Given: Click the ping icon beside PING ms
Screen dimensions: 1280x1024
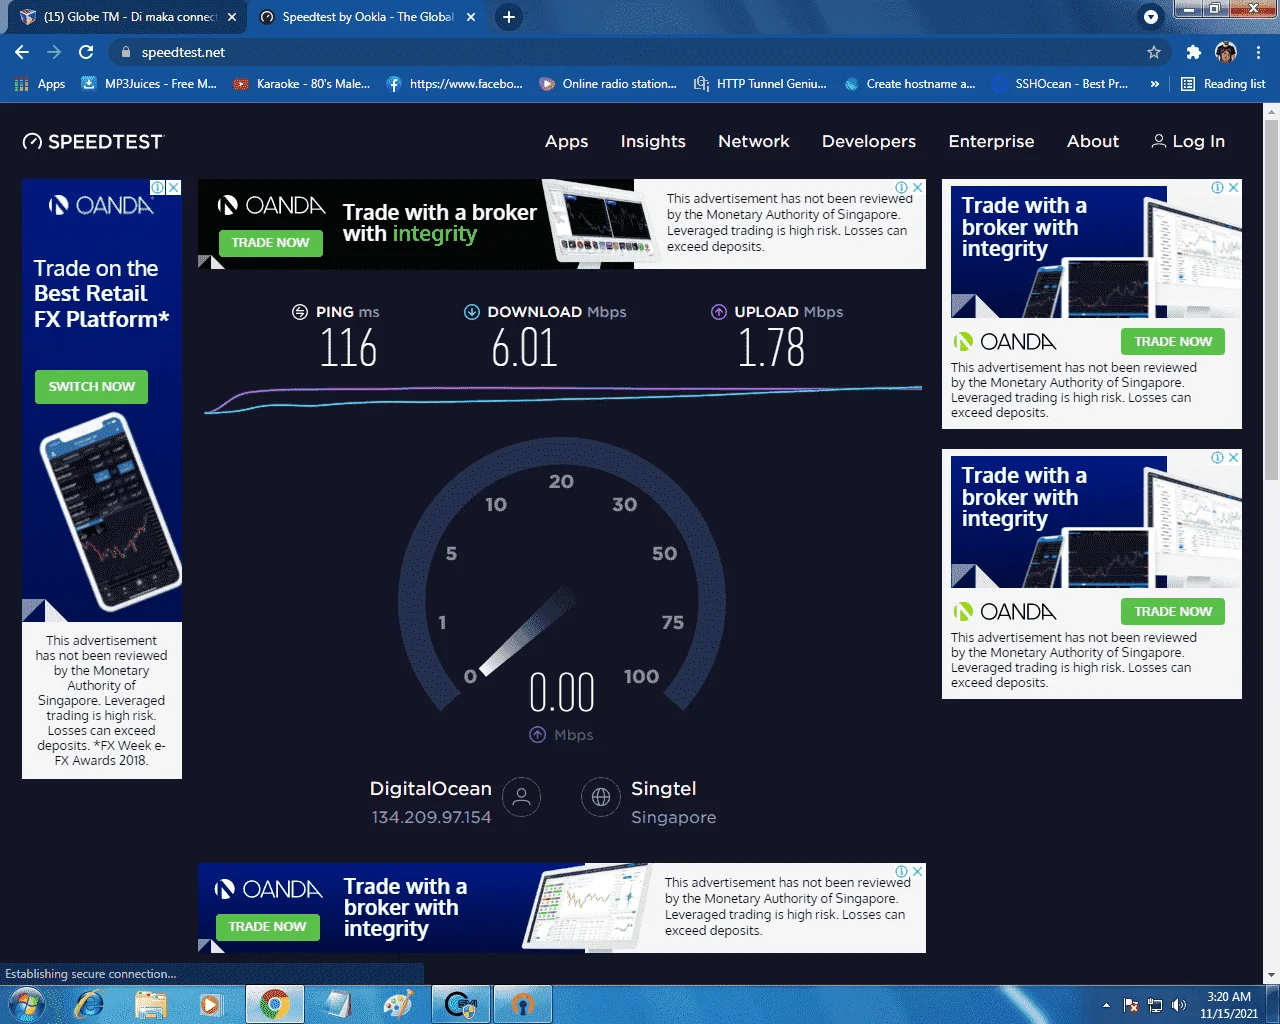Looking at the screenshot, I should coord(300,312).
